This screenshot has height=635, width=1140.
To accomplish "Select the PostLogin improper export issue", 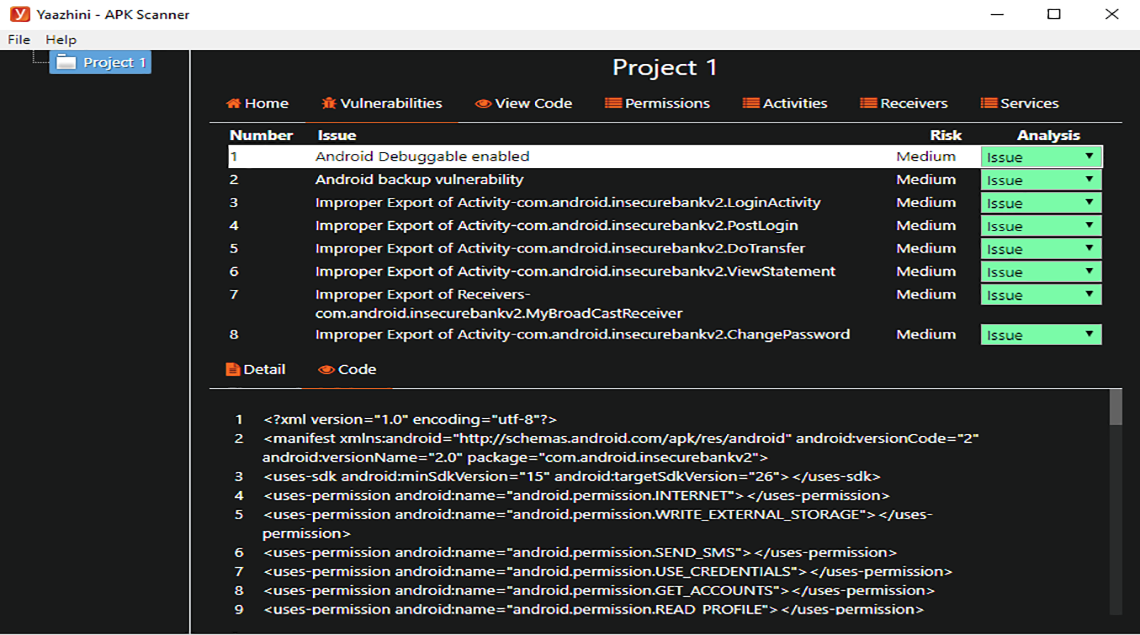I will click(x=665, y=225).
